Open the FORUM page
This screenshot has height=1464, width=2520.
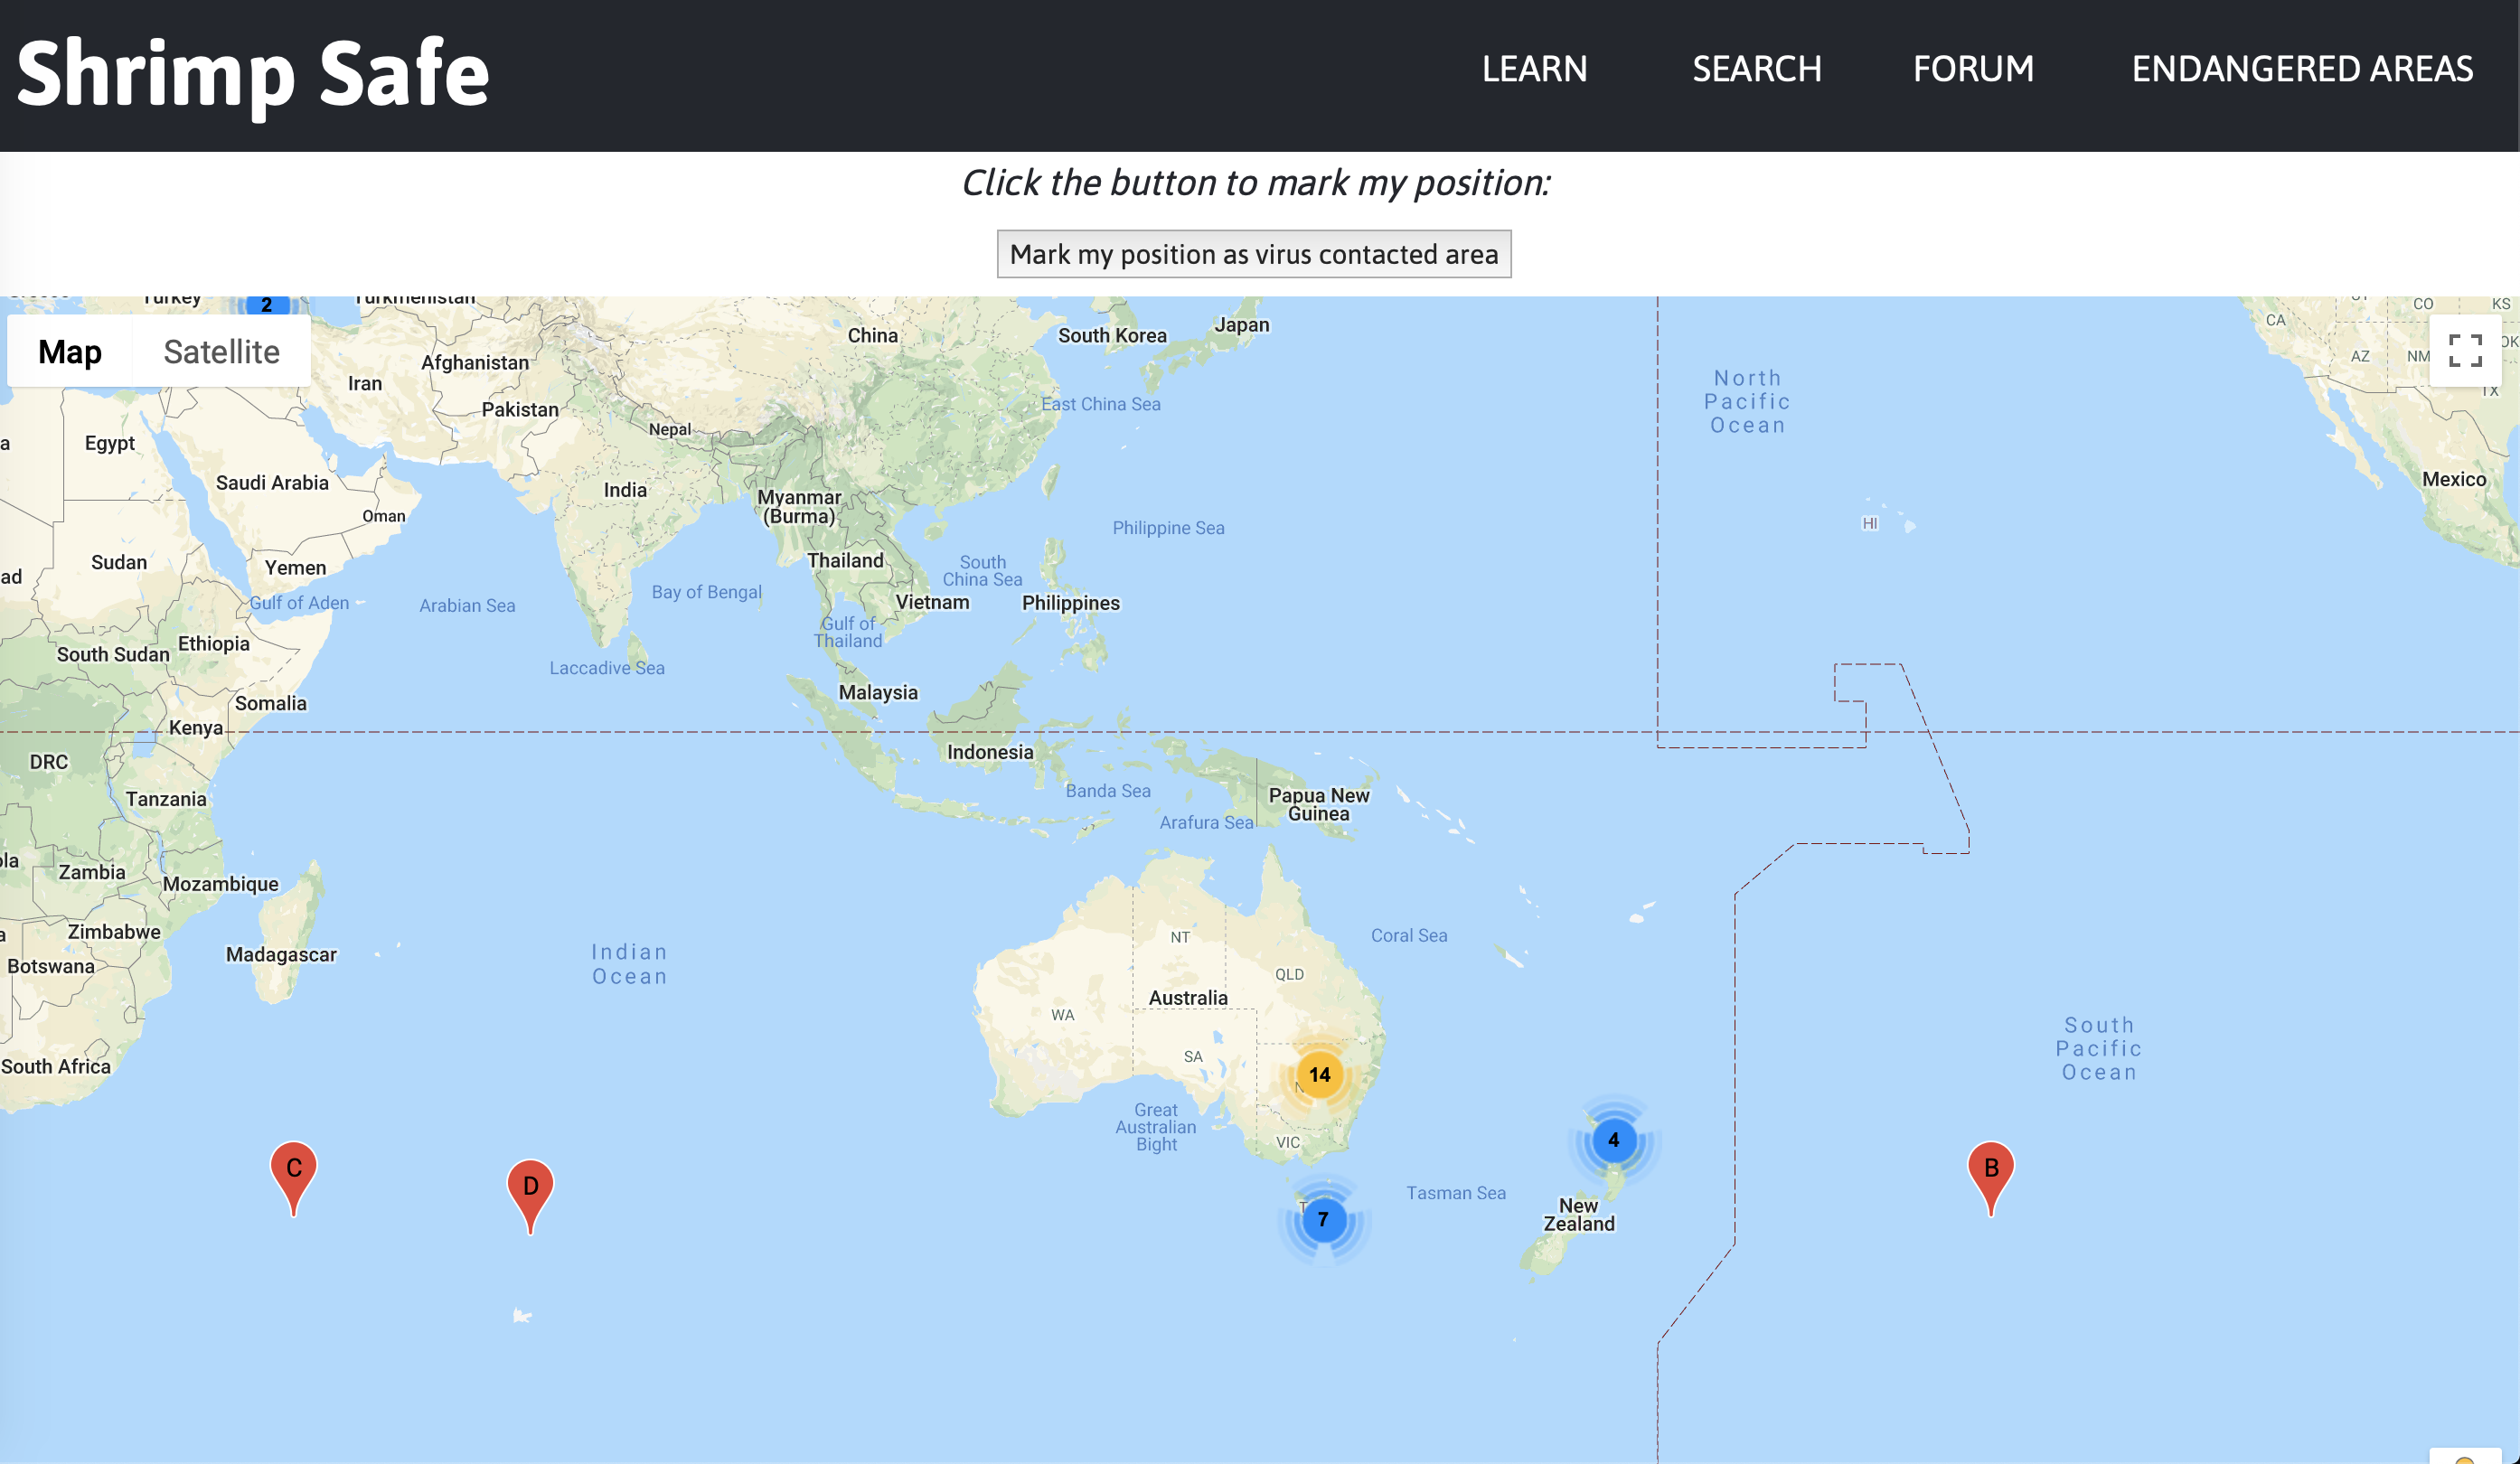[x=1973, y=69]
